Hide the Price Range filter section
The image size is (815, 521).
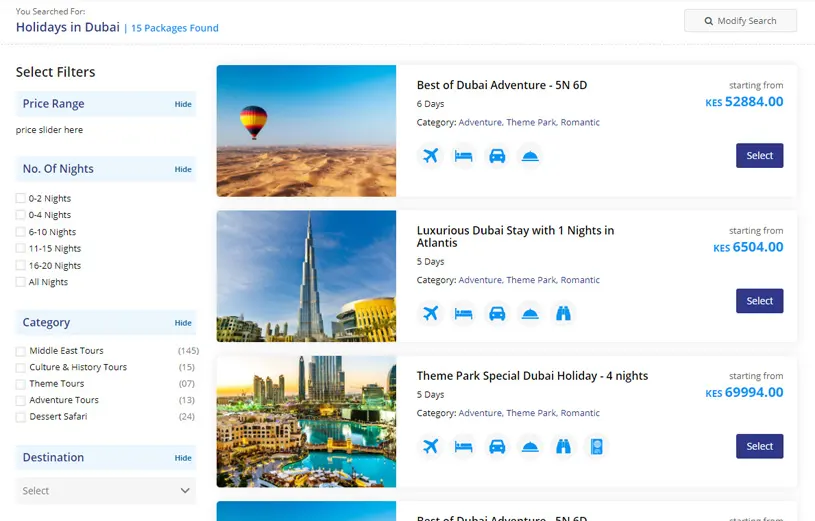tap(183, 104)
